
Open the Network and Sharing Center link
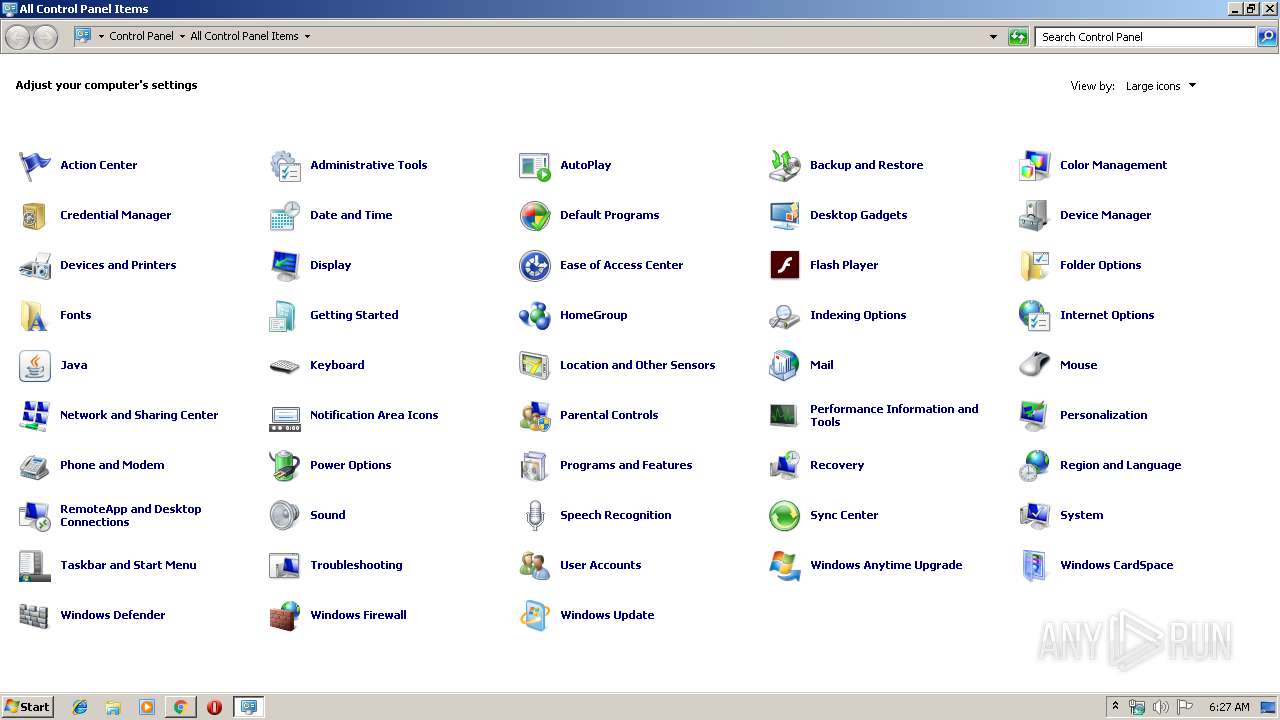(x=139, y=415)
